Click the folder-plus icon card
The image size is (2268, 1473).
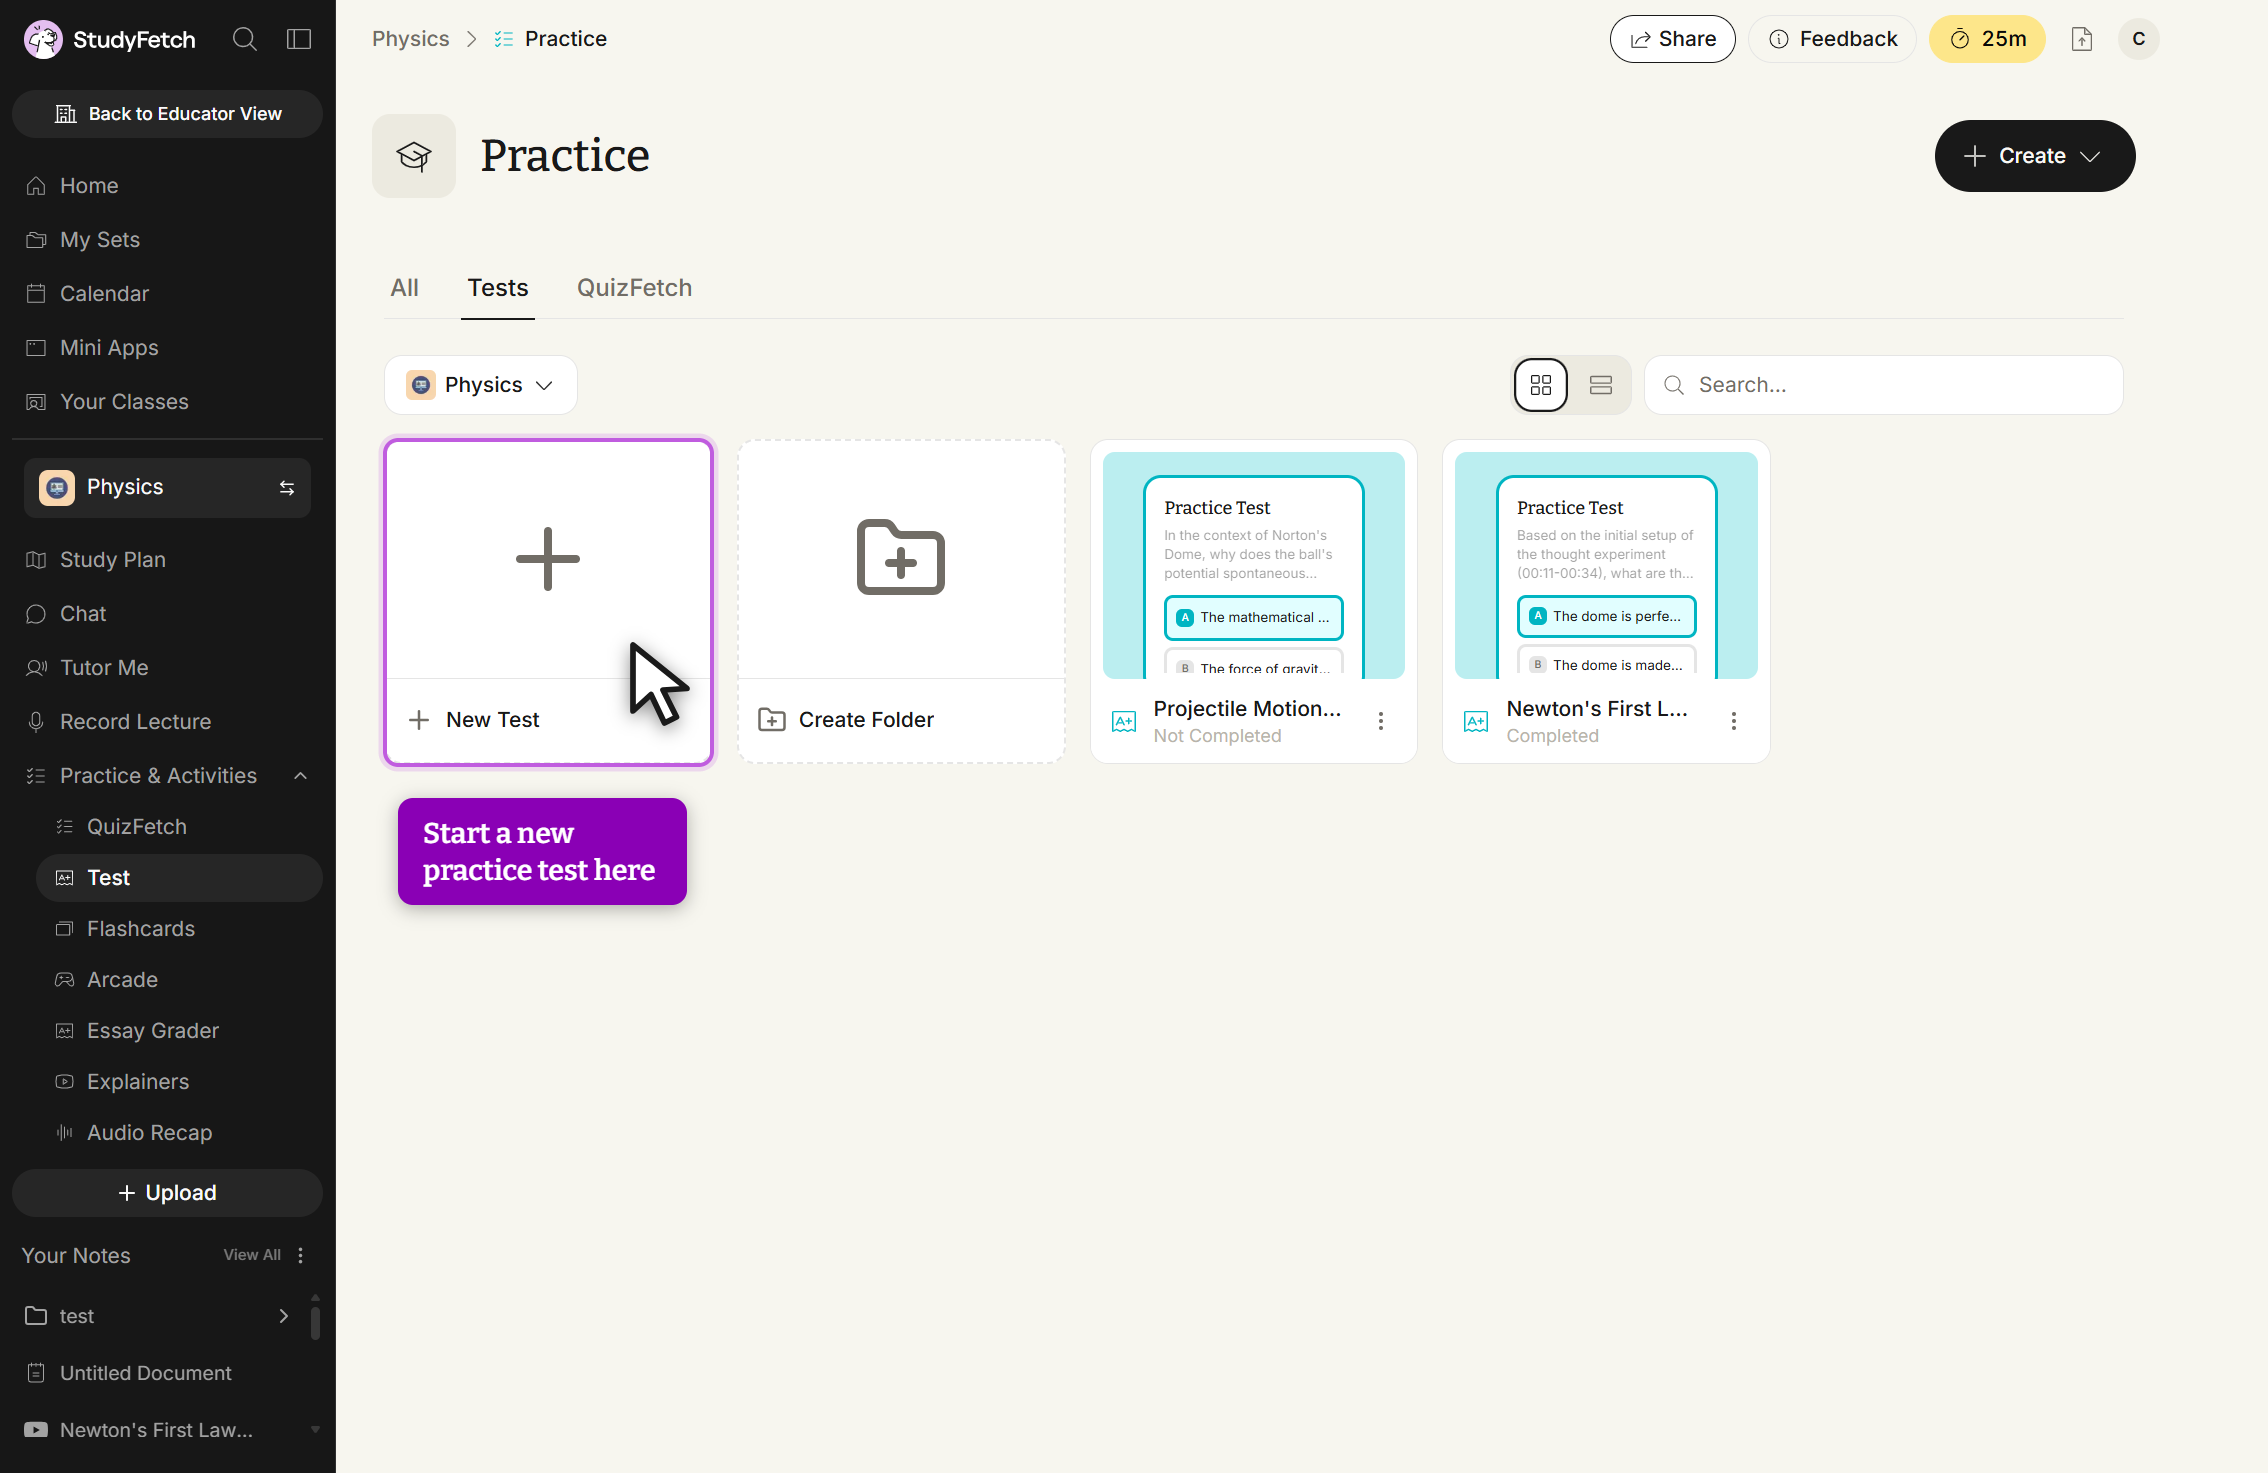point(901,557)
